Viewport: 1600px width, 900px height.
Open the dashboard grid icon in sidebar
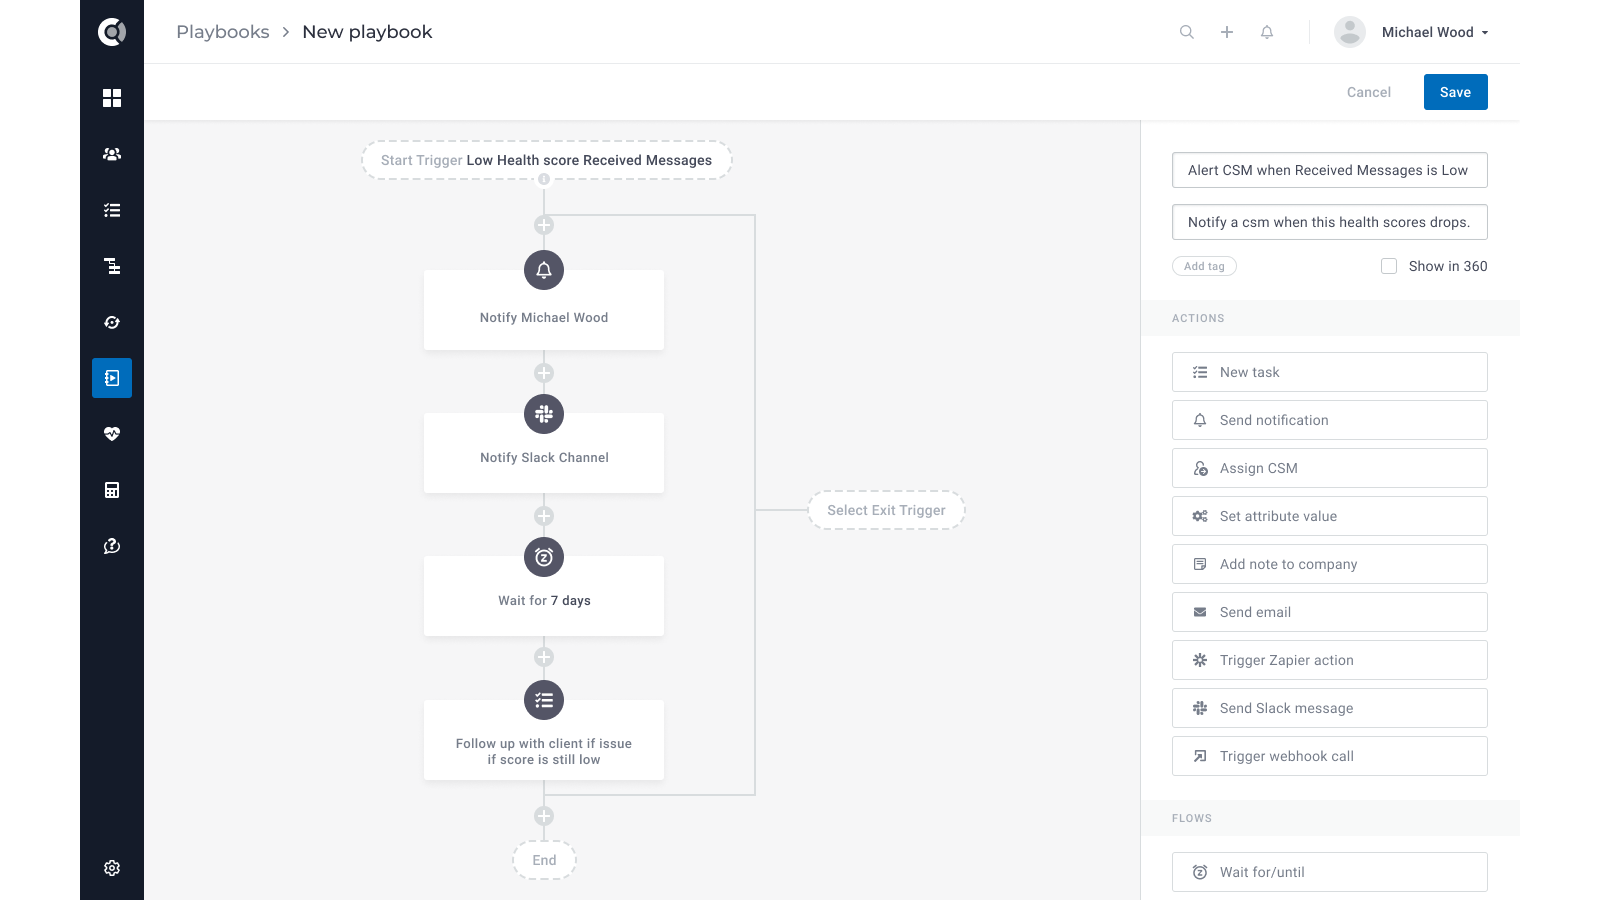point(112,98)
